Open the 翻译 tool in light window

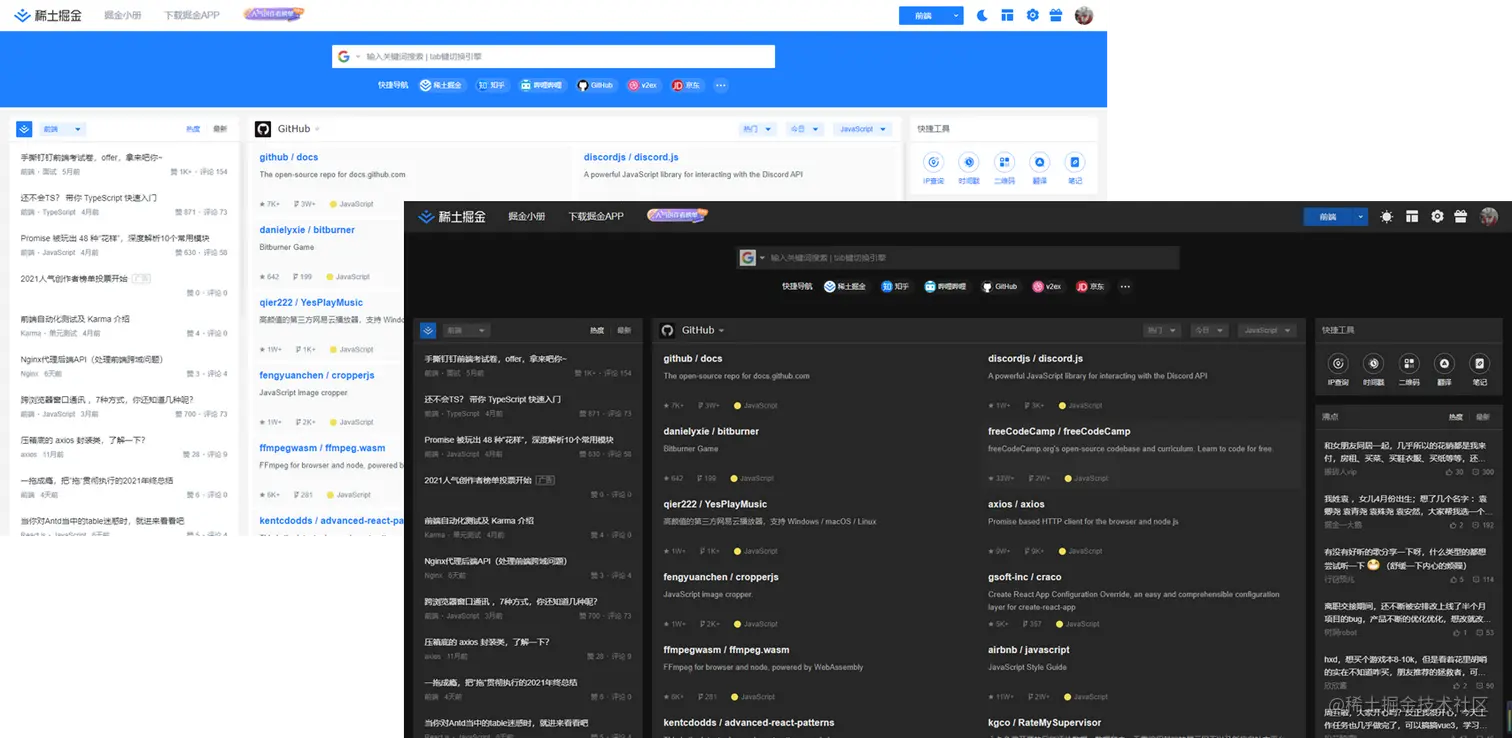tap(1039, 168)
